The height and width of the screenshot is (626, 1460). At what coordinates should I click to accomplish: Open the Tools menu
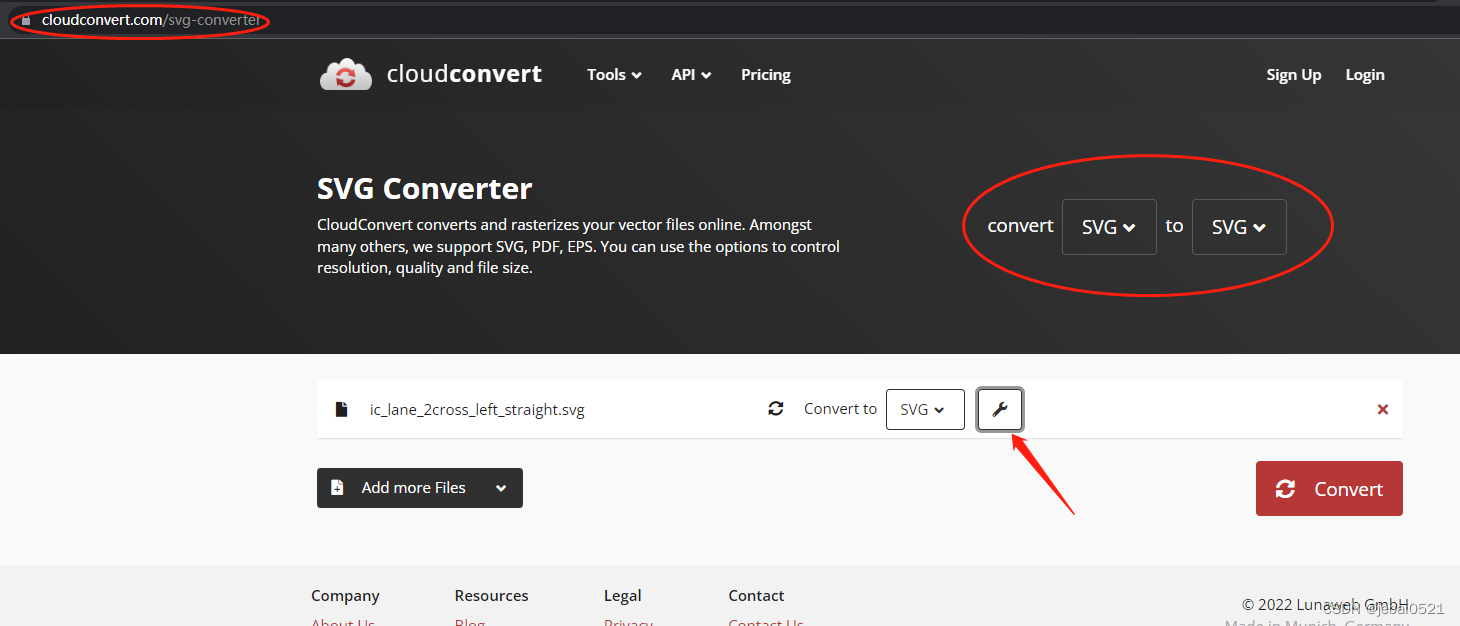click(x=614, y=75)
